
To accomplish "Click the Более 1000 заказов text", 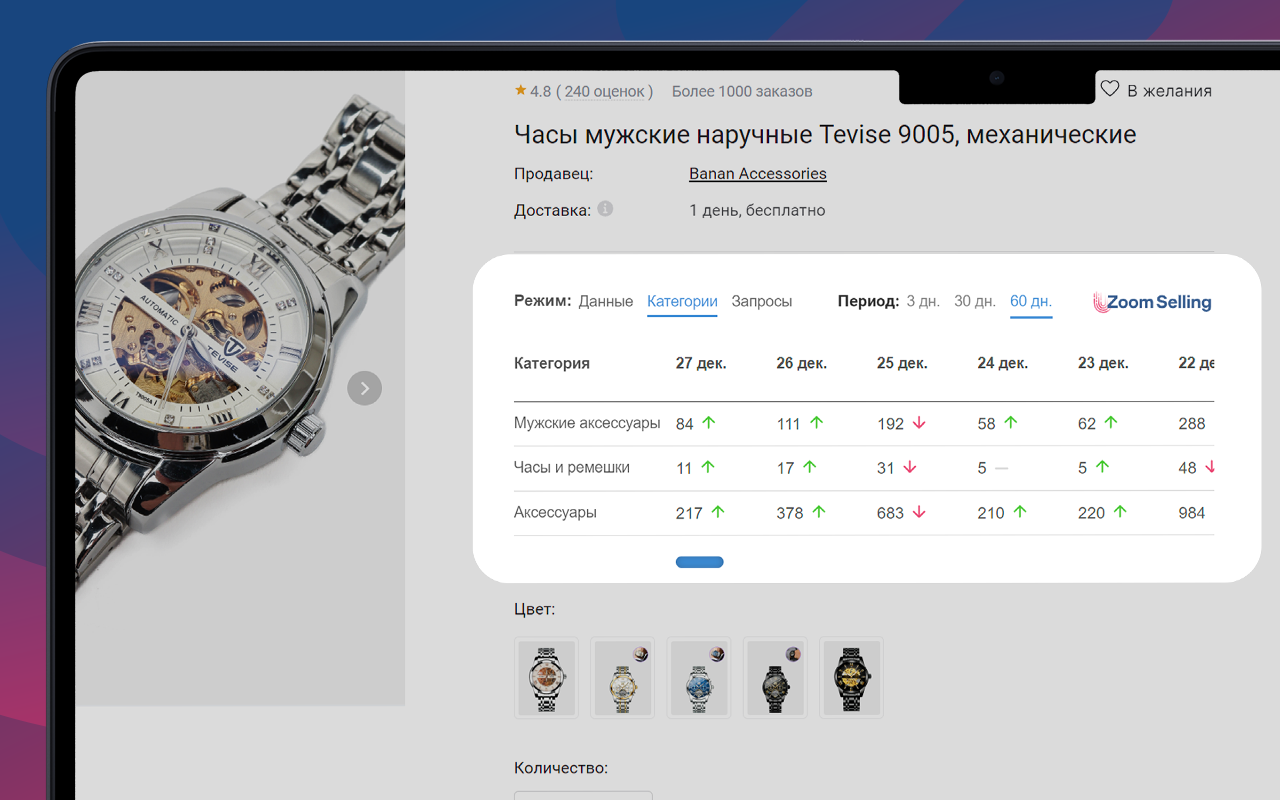I will coord(742,91).
